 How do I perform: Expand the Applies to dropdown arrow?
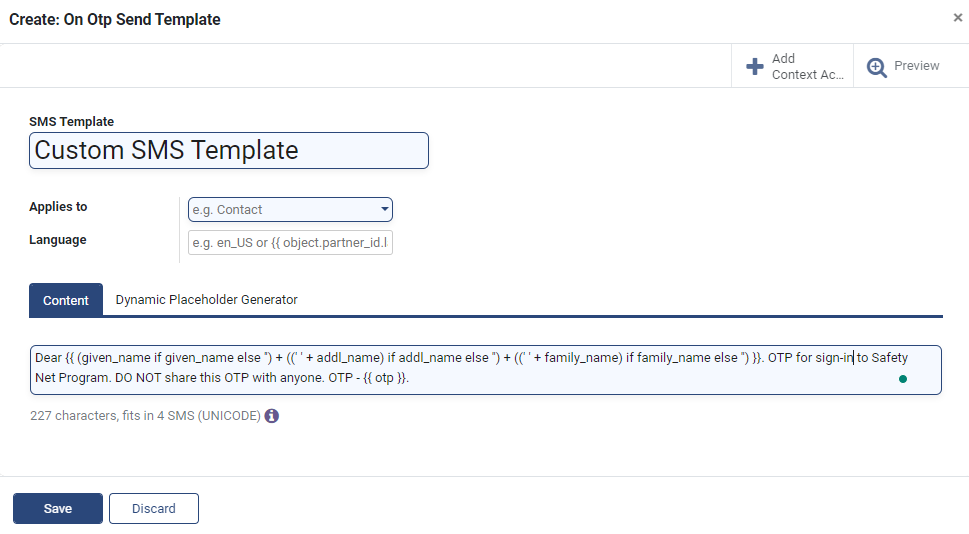click(x=384, y=210)
